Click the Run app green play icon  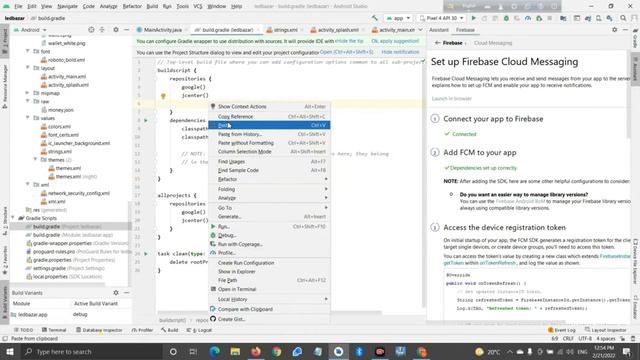(473, 18)
